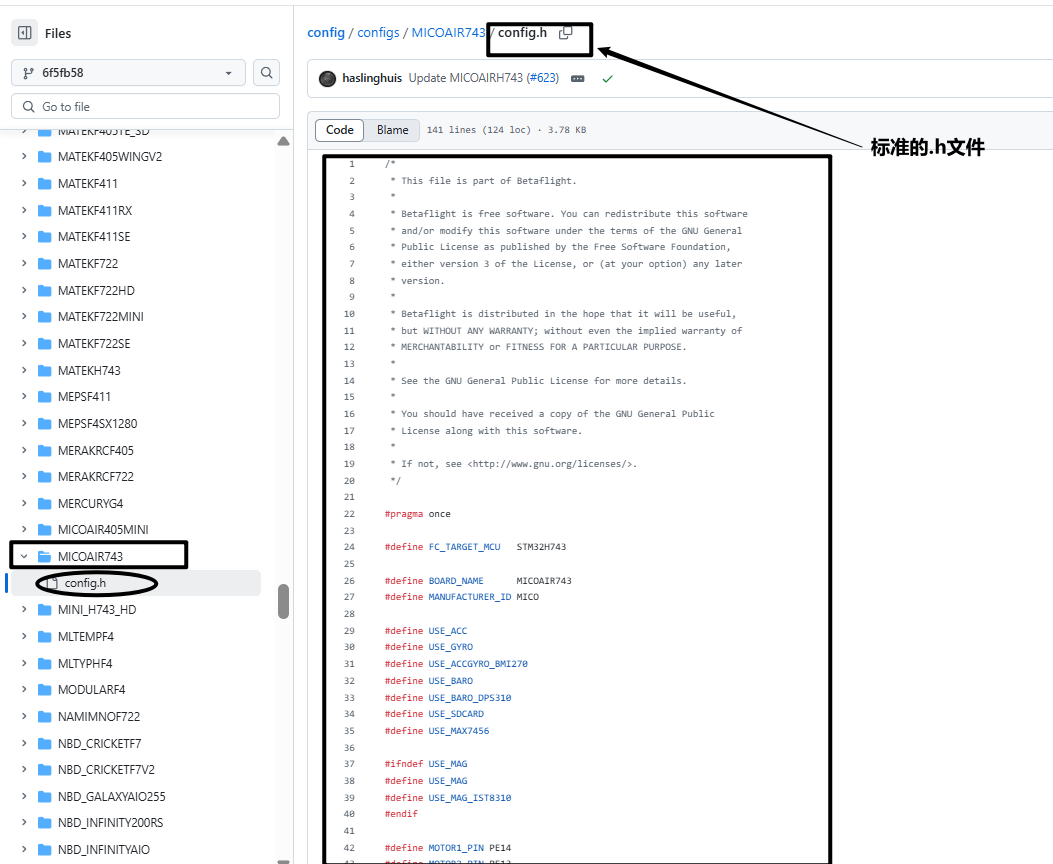Click the Go to file search field

coord(145,107)
